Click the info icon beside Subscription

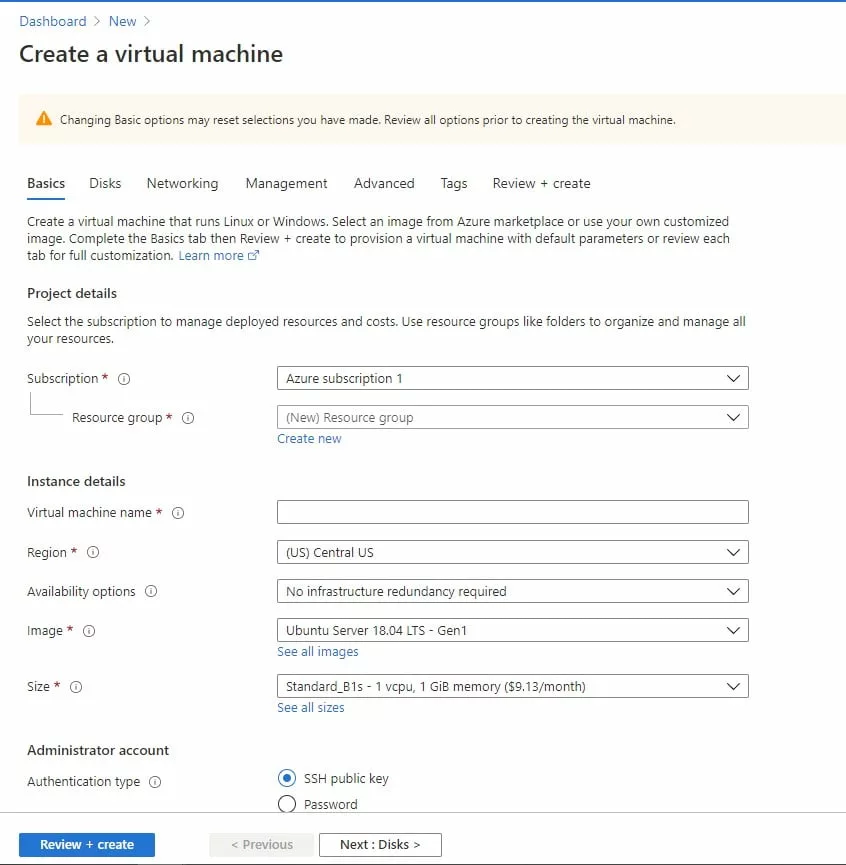coord(125,379)
